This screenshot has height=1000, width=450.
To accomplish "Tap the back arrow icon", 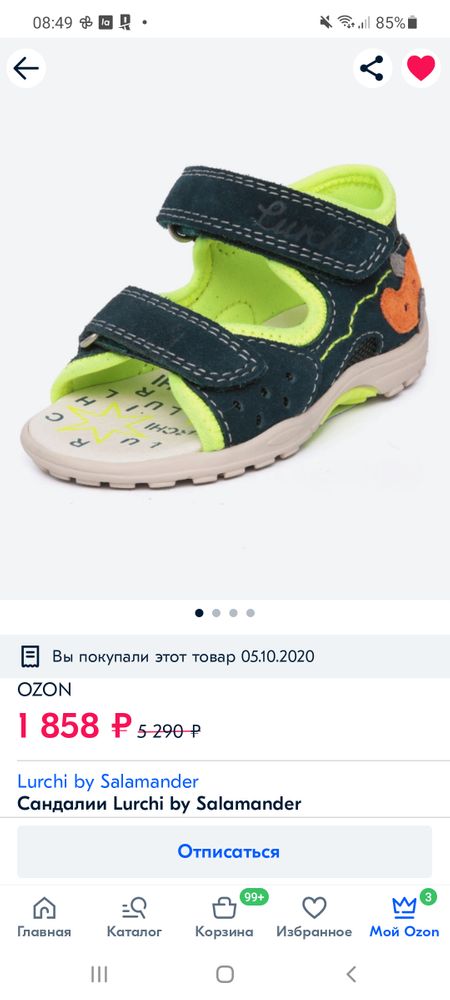I will [x=26, y=68].
